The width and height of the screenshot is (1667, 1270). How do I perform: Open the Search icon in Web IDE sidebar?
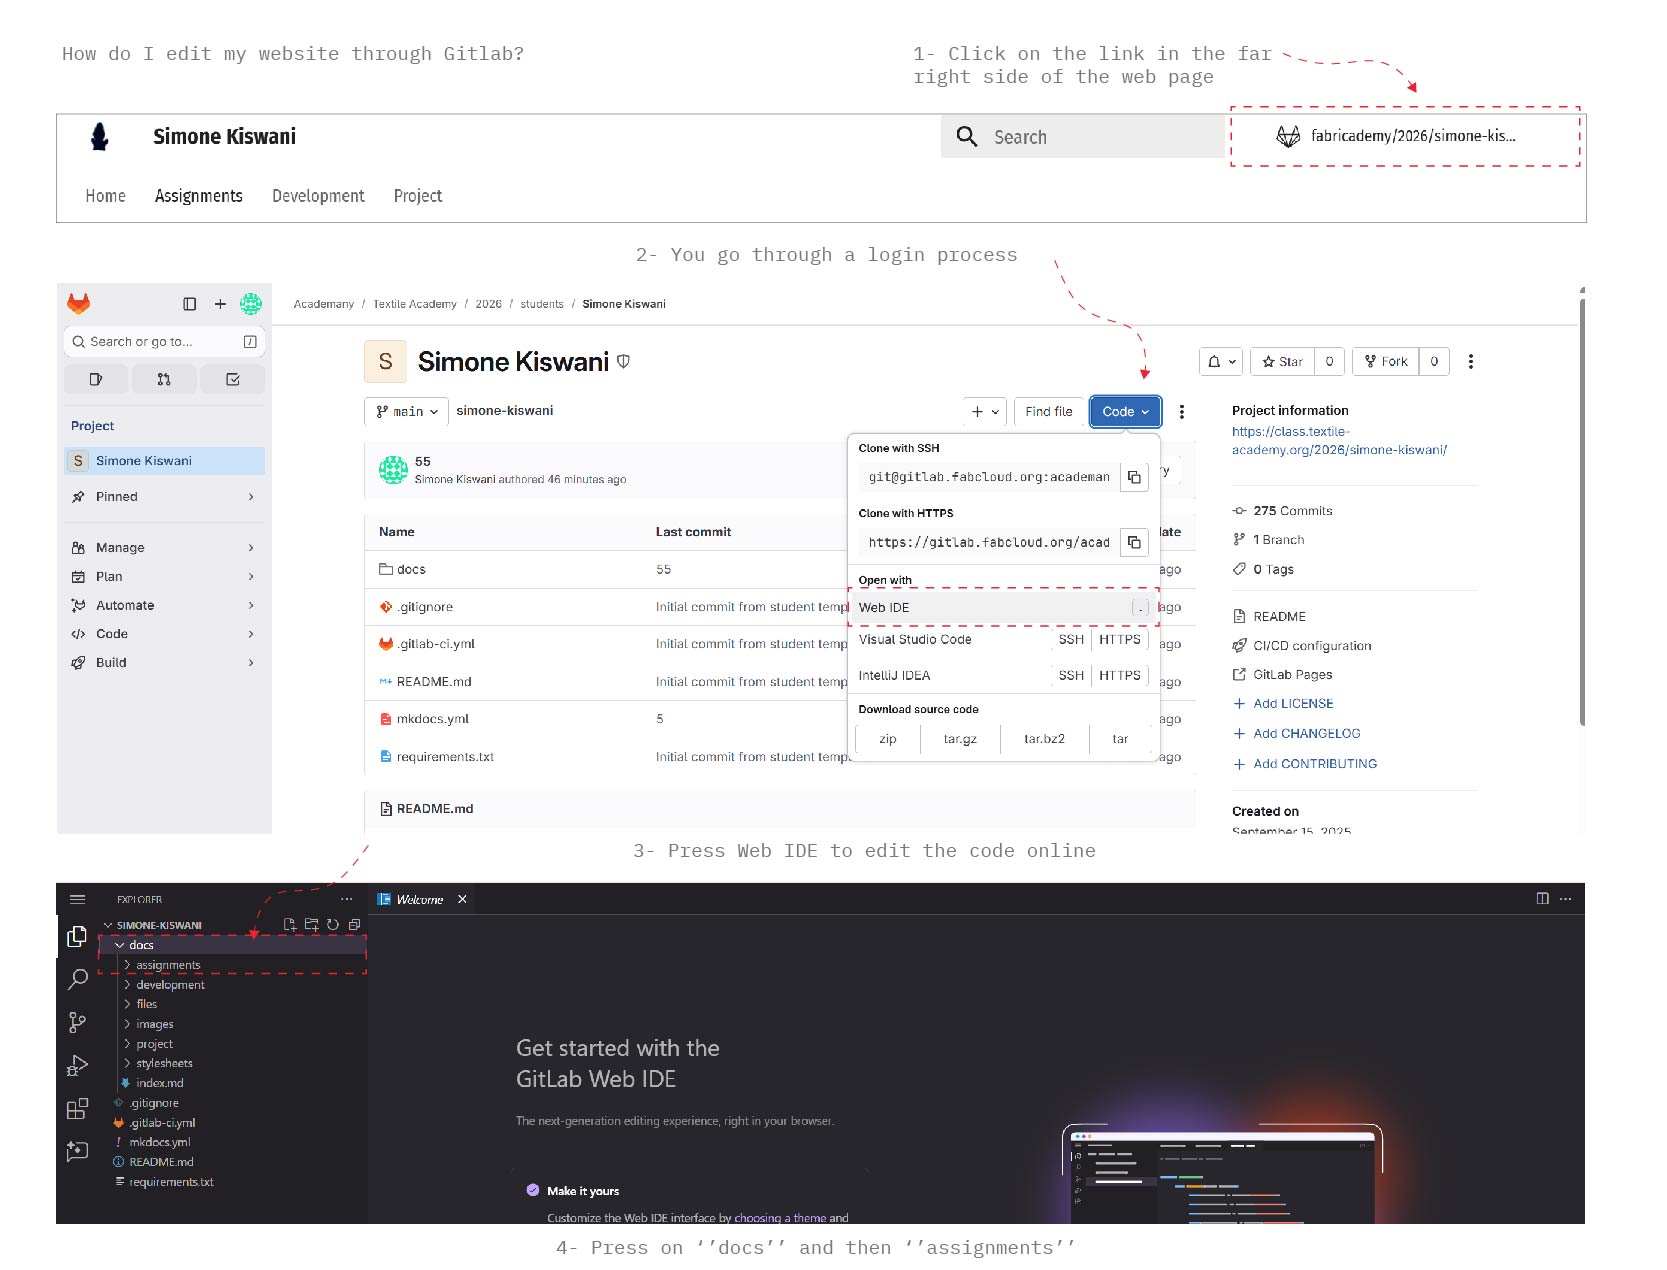77,979
